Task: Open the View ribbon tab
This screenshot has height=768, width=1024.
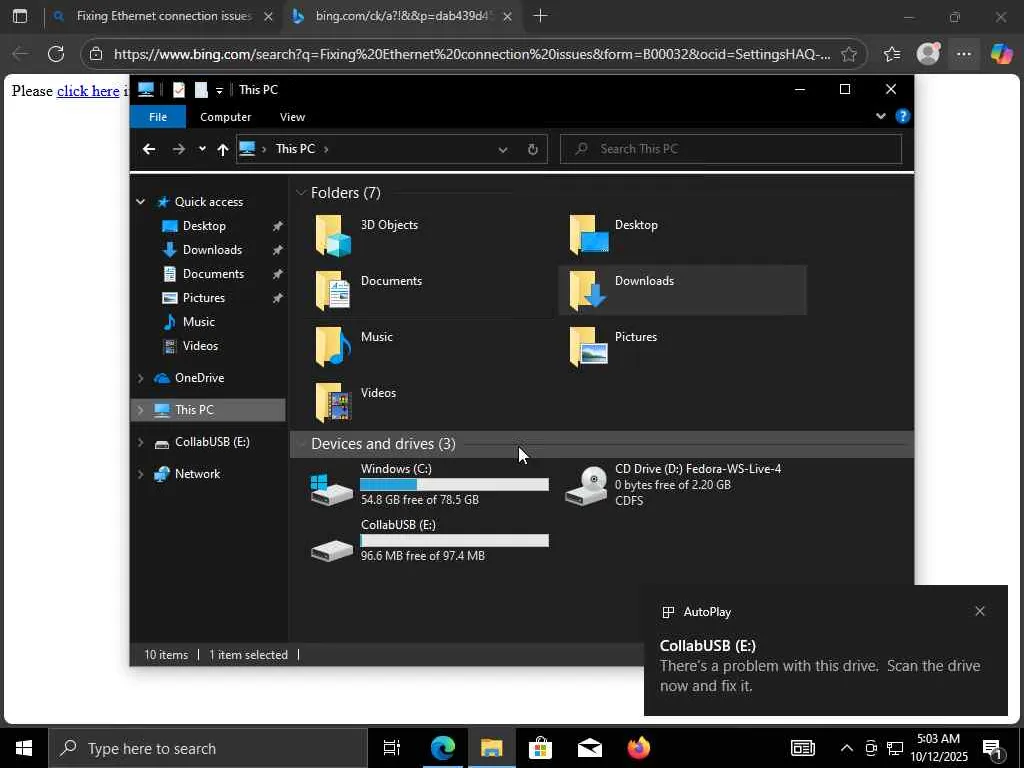Action: [292, 117]
